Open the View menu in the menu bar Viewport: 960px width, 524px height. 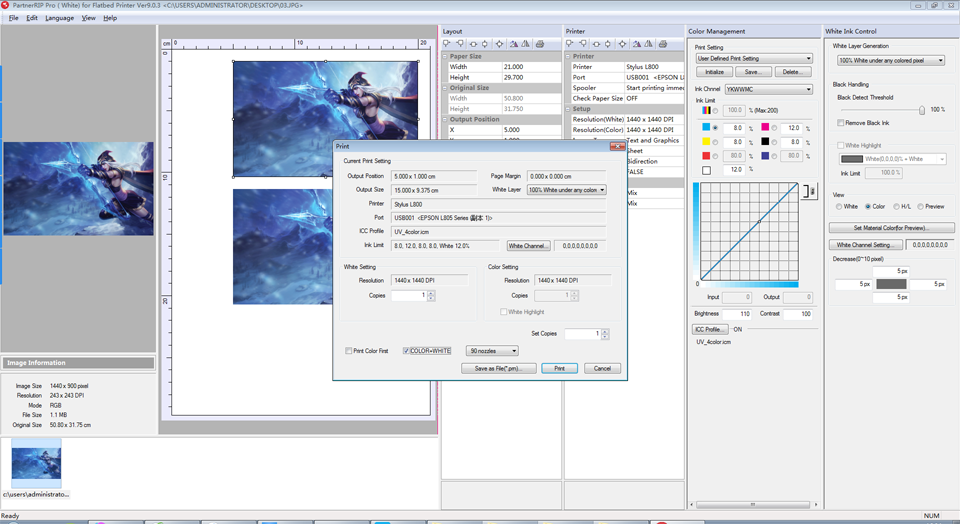(89, 18)
